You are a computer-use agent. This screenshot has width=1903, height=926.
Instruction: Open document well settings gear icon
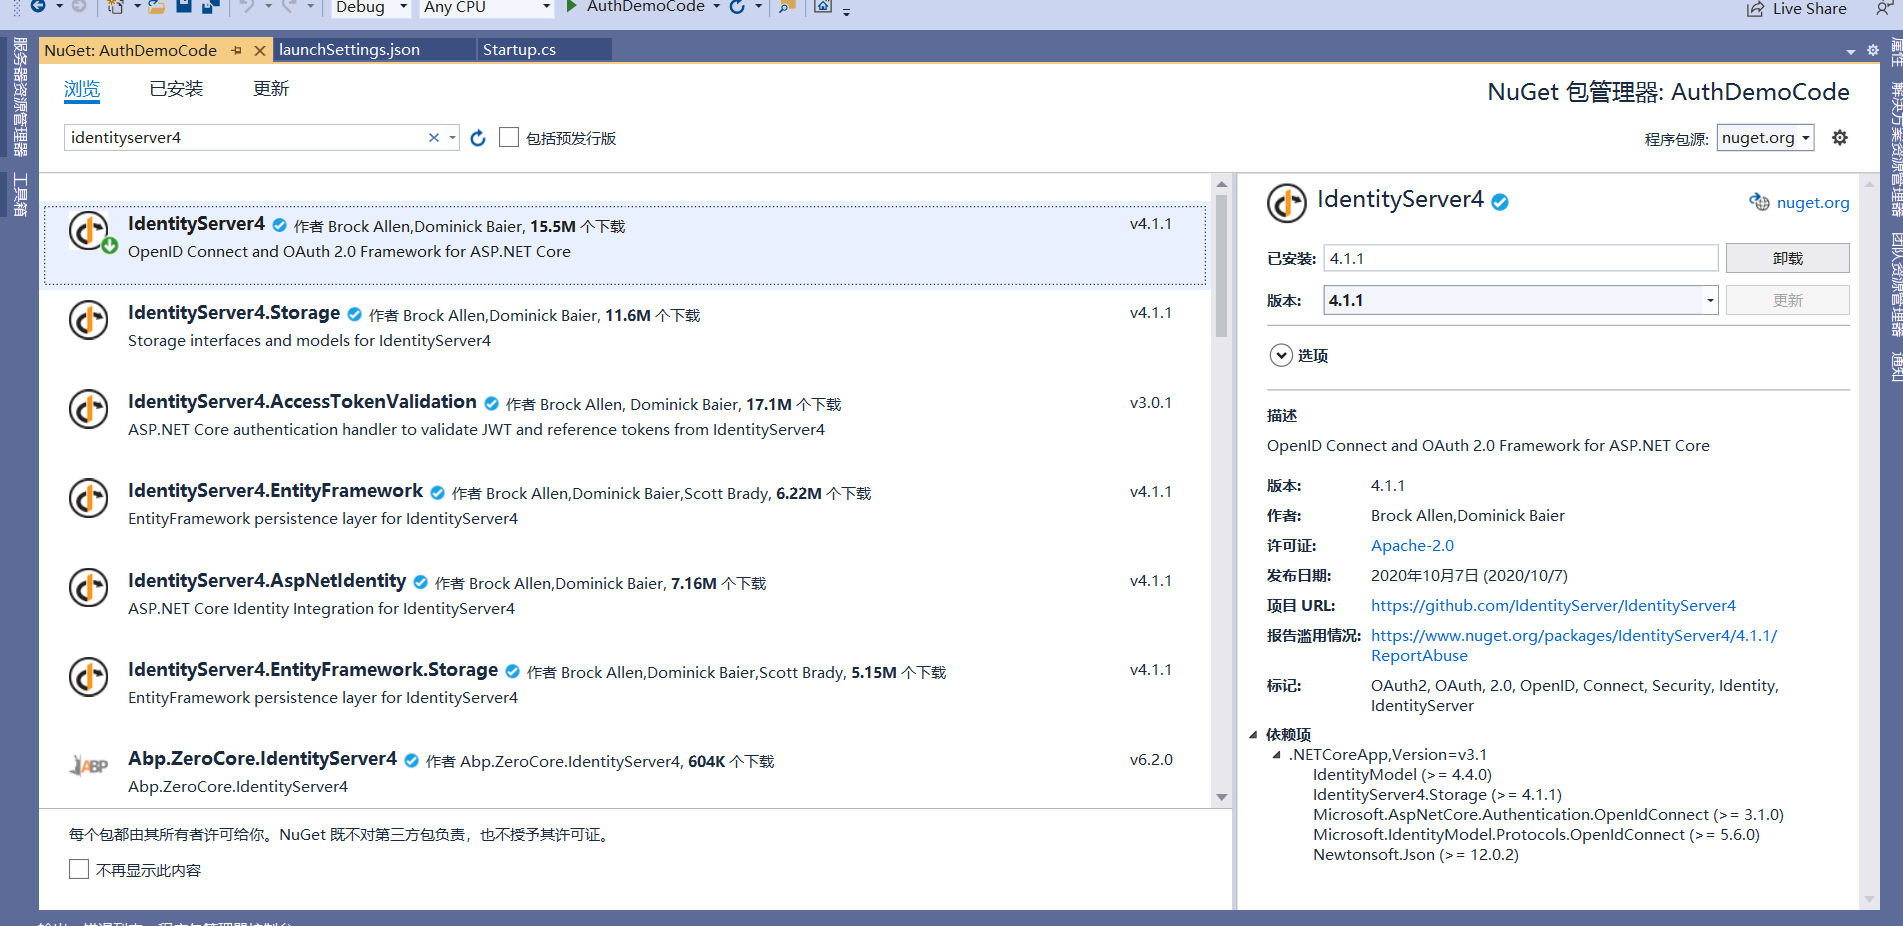tap(1873, 51)
